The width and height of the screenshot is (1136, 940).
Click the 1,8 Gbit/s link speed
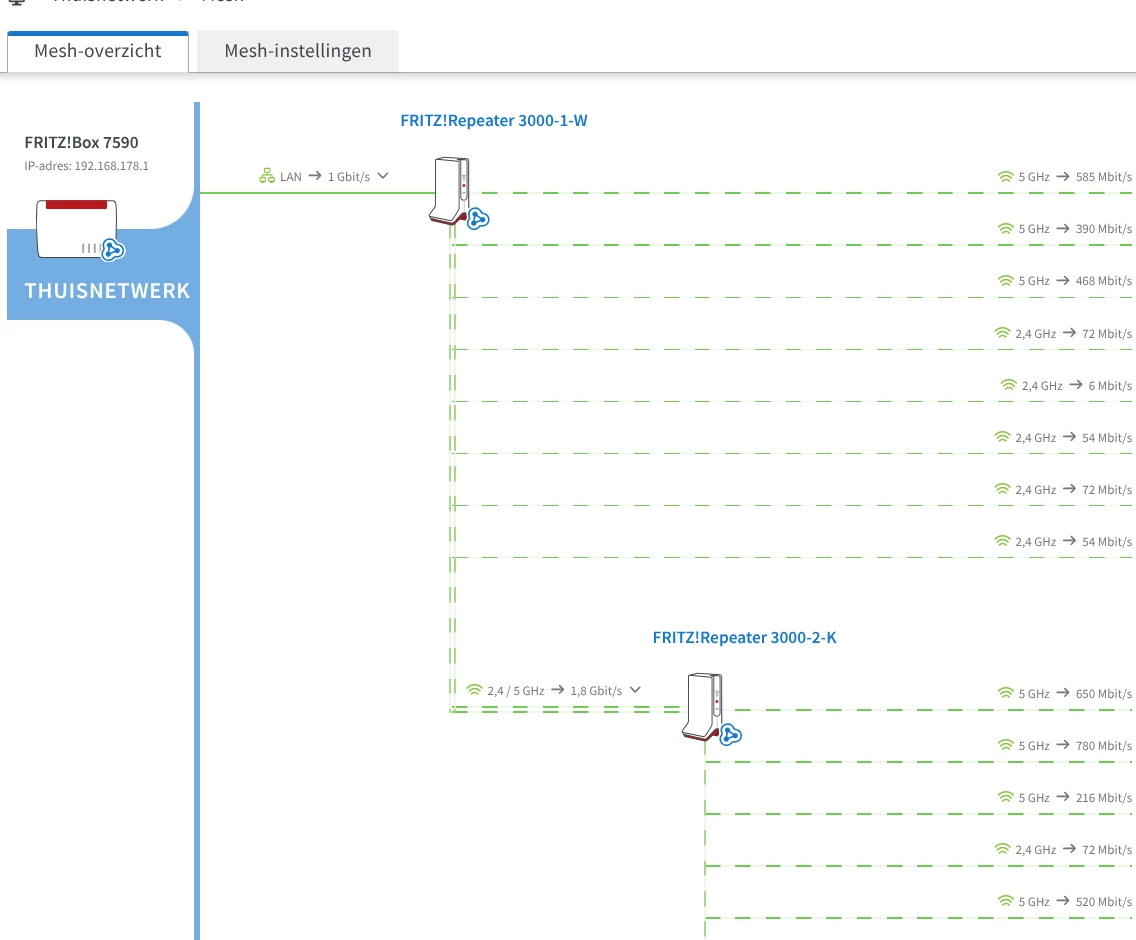click(596, 691)
